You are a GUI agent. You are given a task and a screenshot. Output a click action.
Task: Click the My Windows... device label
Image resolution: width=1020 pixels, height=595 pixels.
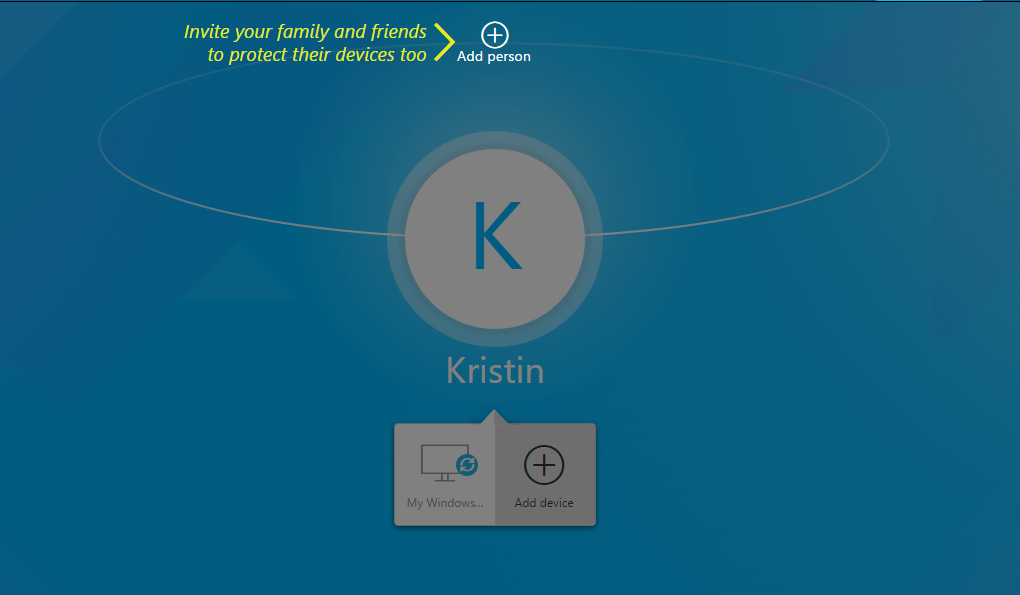[x=445, y=503]
